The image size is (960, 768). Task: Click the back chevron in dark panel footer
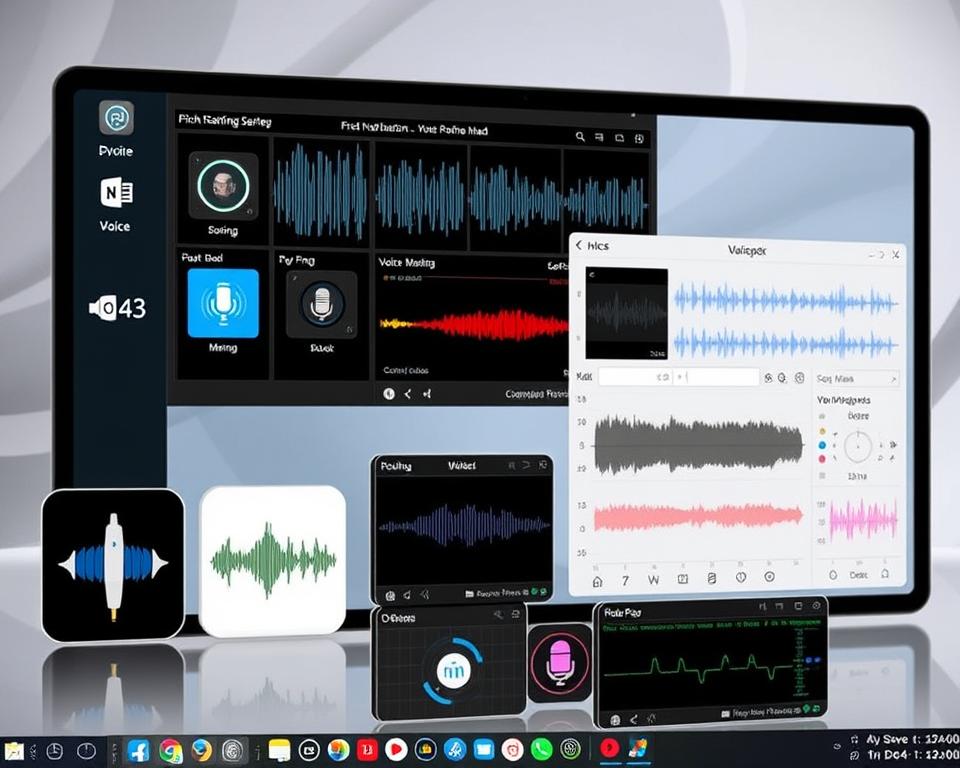pyautogui.click(x=408, y=394)
